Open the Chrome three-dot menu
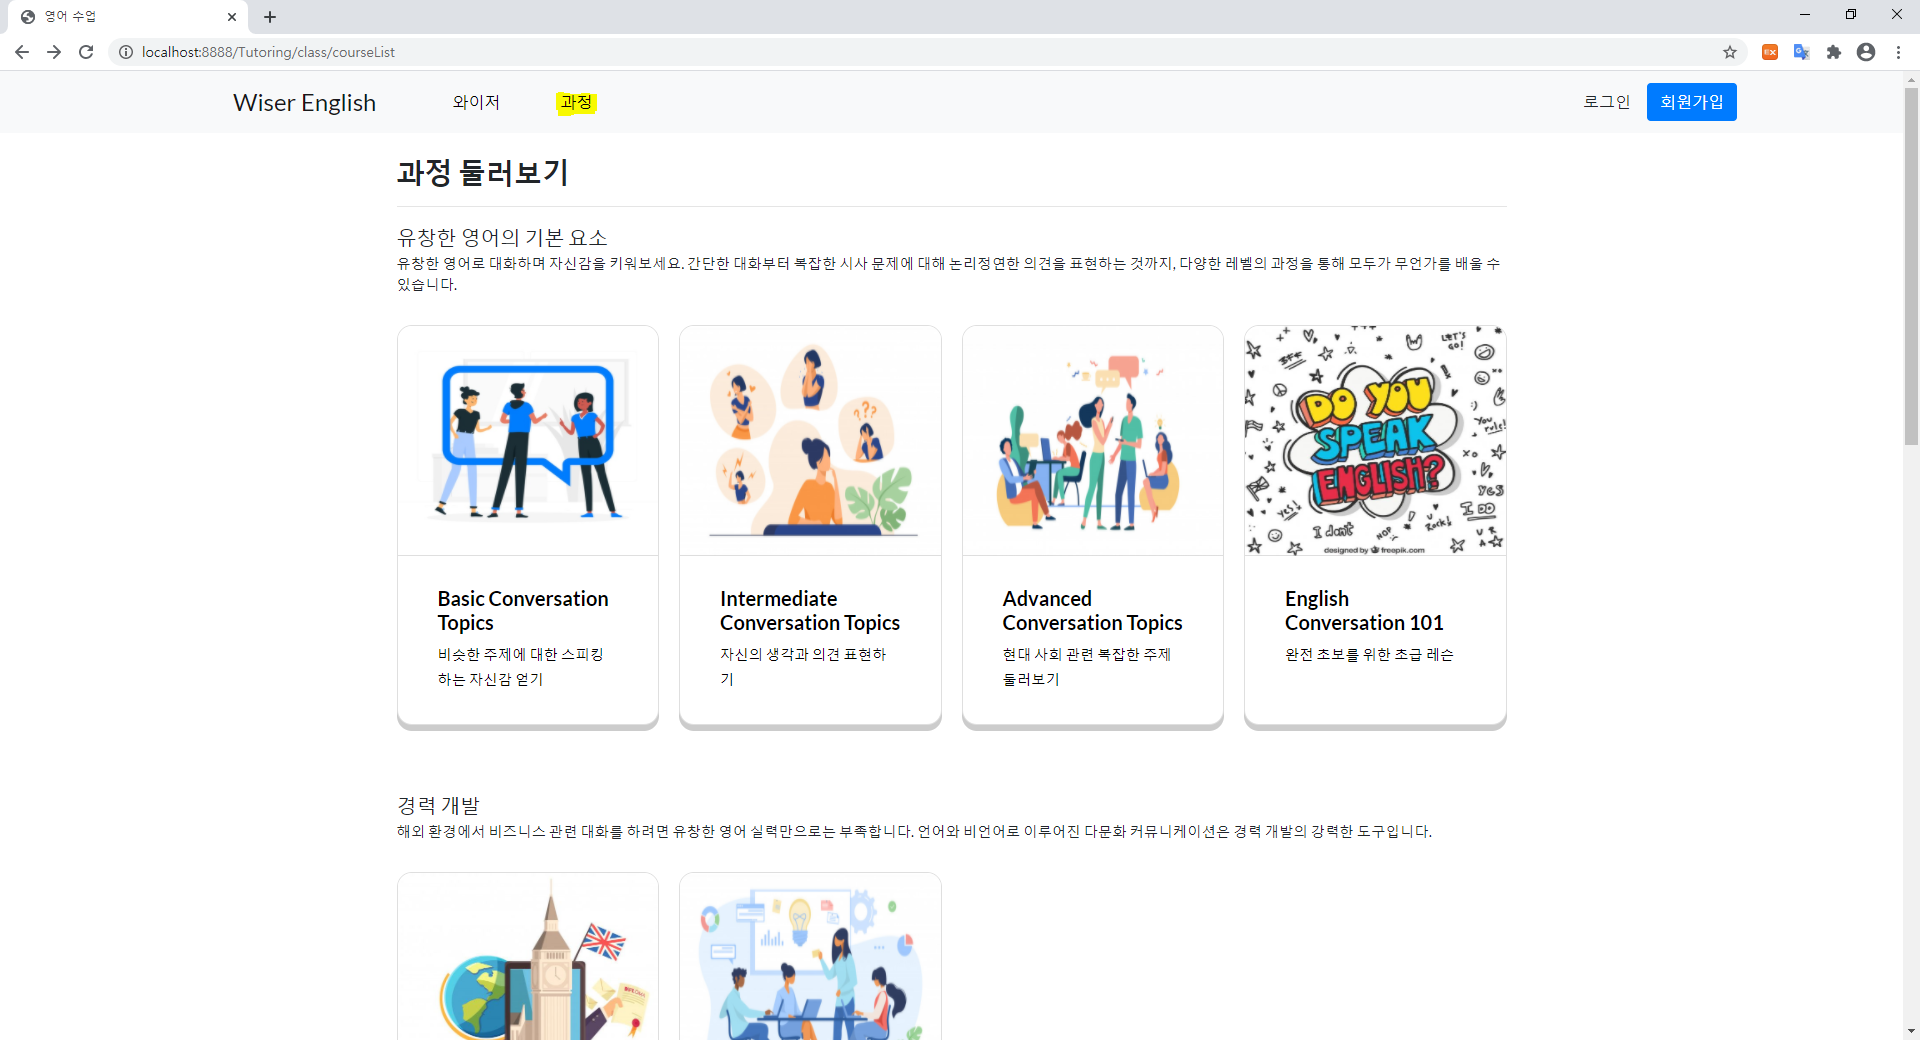This screenshot has width=1920, height=1040. (x=1898, y=52)
